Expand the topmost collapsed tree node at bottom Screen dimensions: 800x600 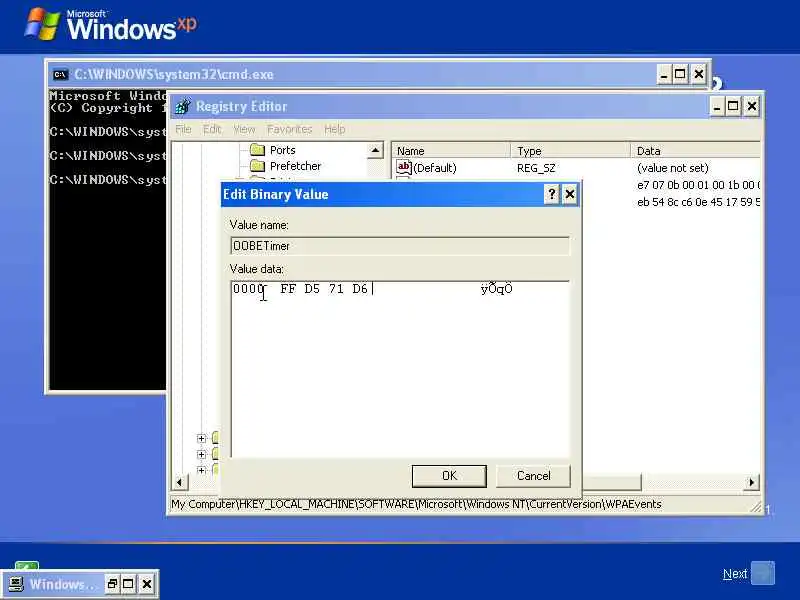click(201, 438)
